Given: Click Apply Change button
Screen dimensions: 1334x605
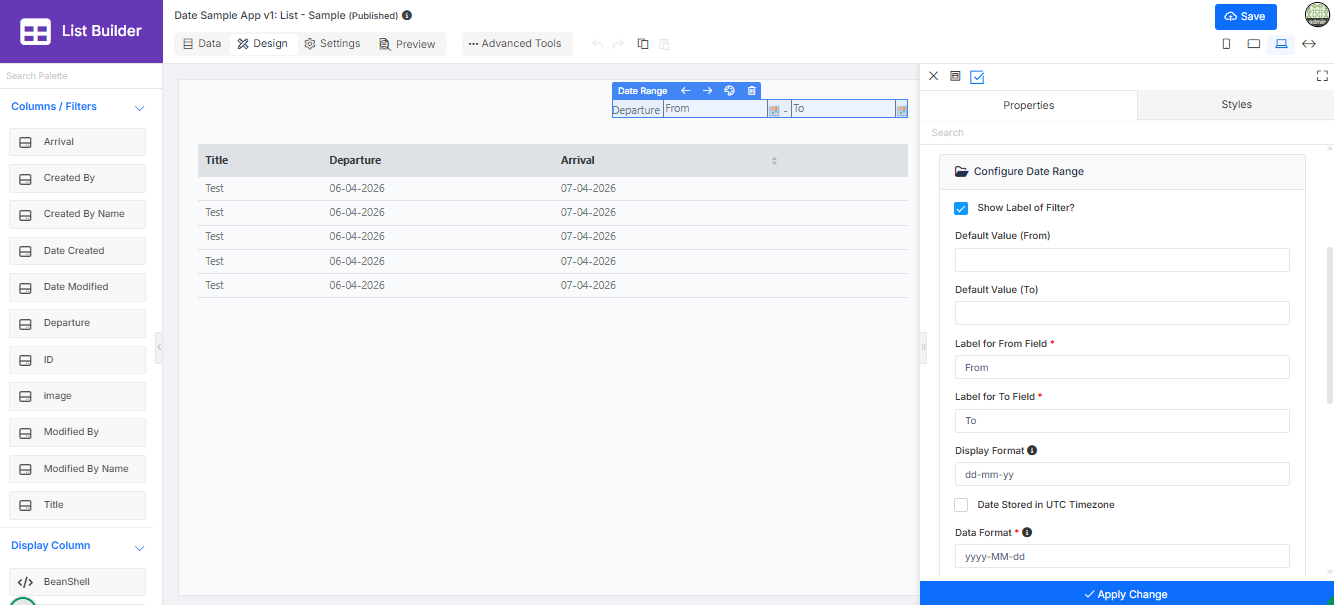Looking at the screenshot, I should pyautogui.click(x=1126, y=594).
